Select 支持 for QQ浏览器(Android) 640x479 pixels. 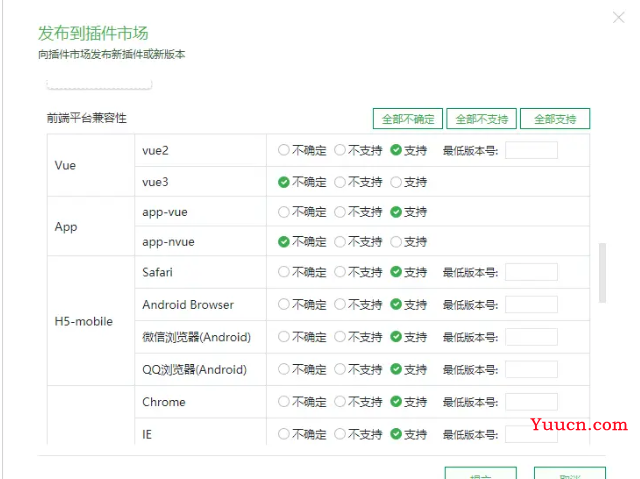coord(396,369)
